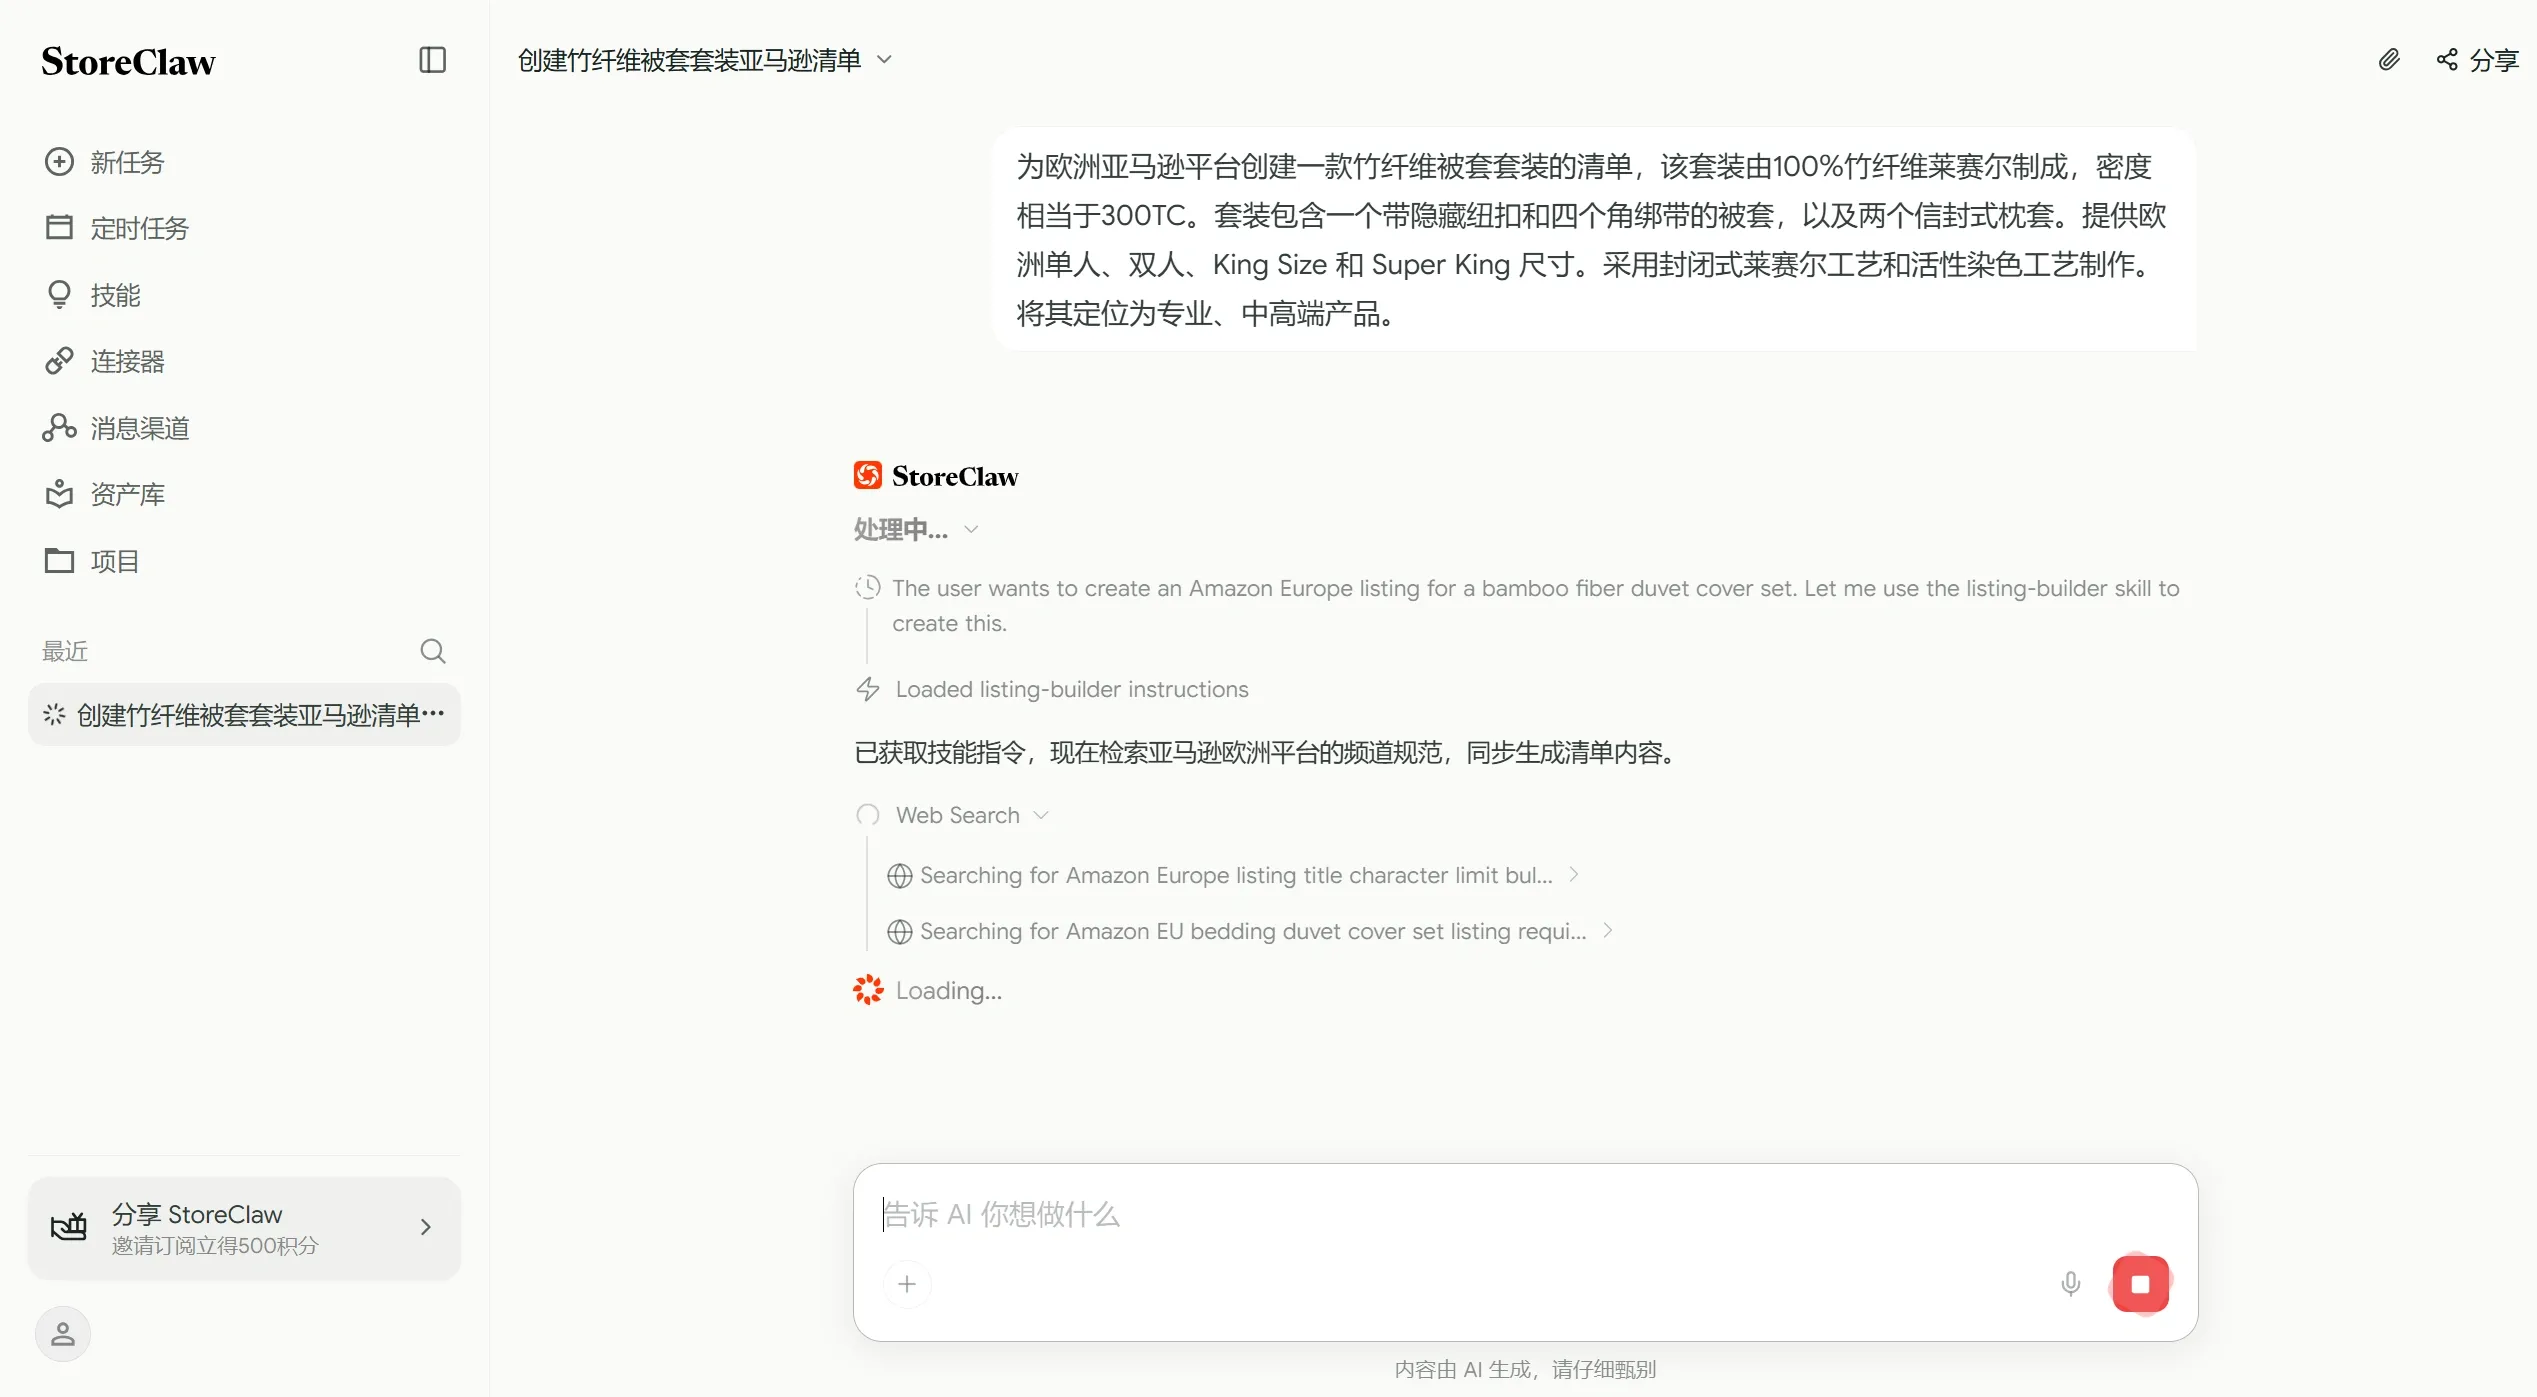Click the orange Loading spinner icon
This screenshot has width=2537, height=1397.
868,990
